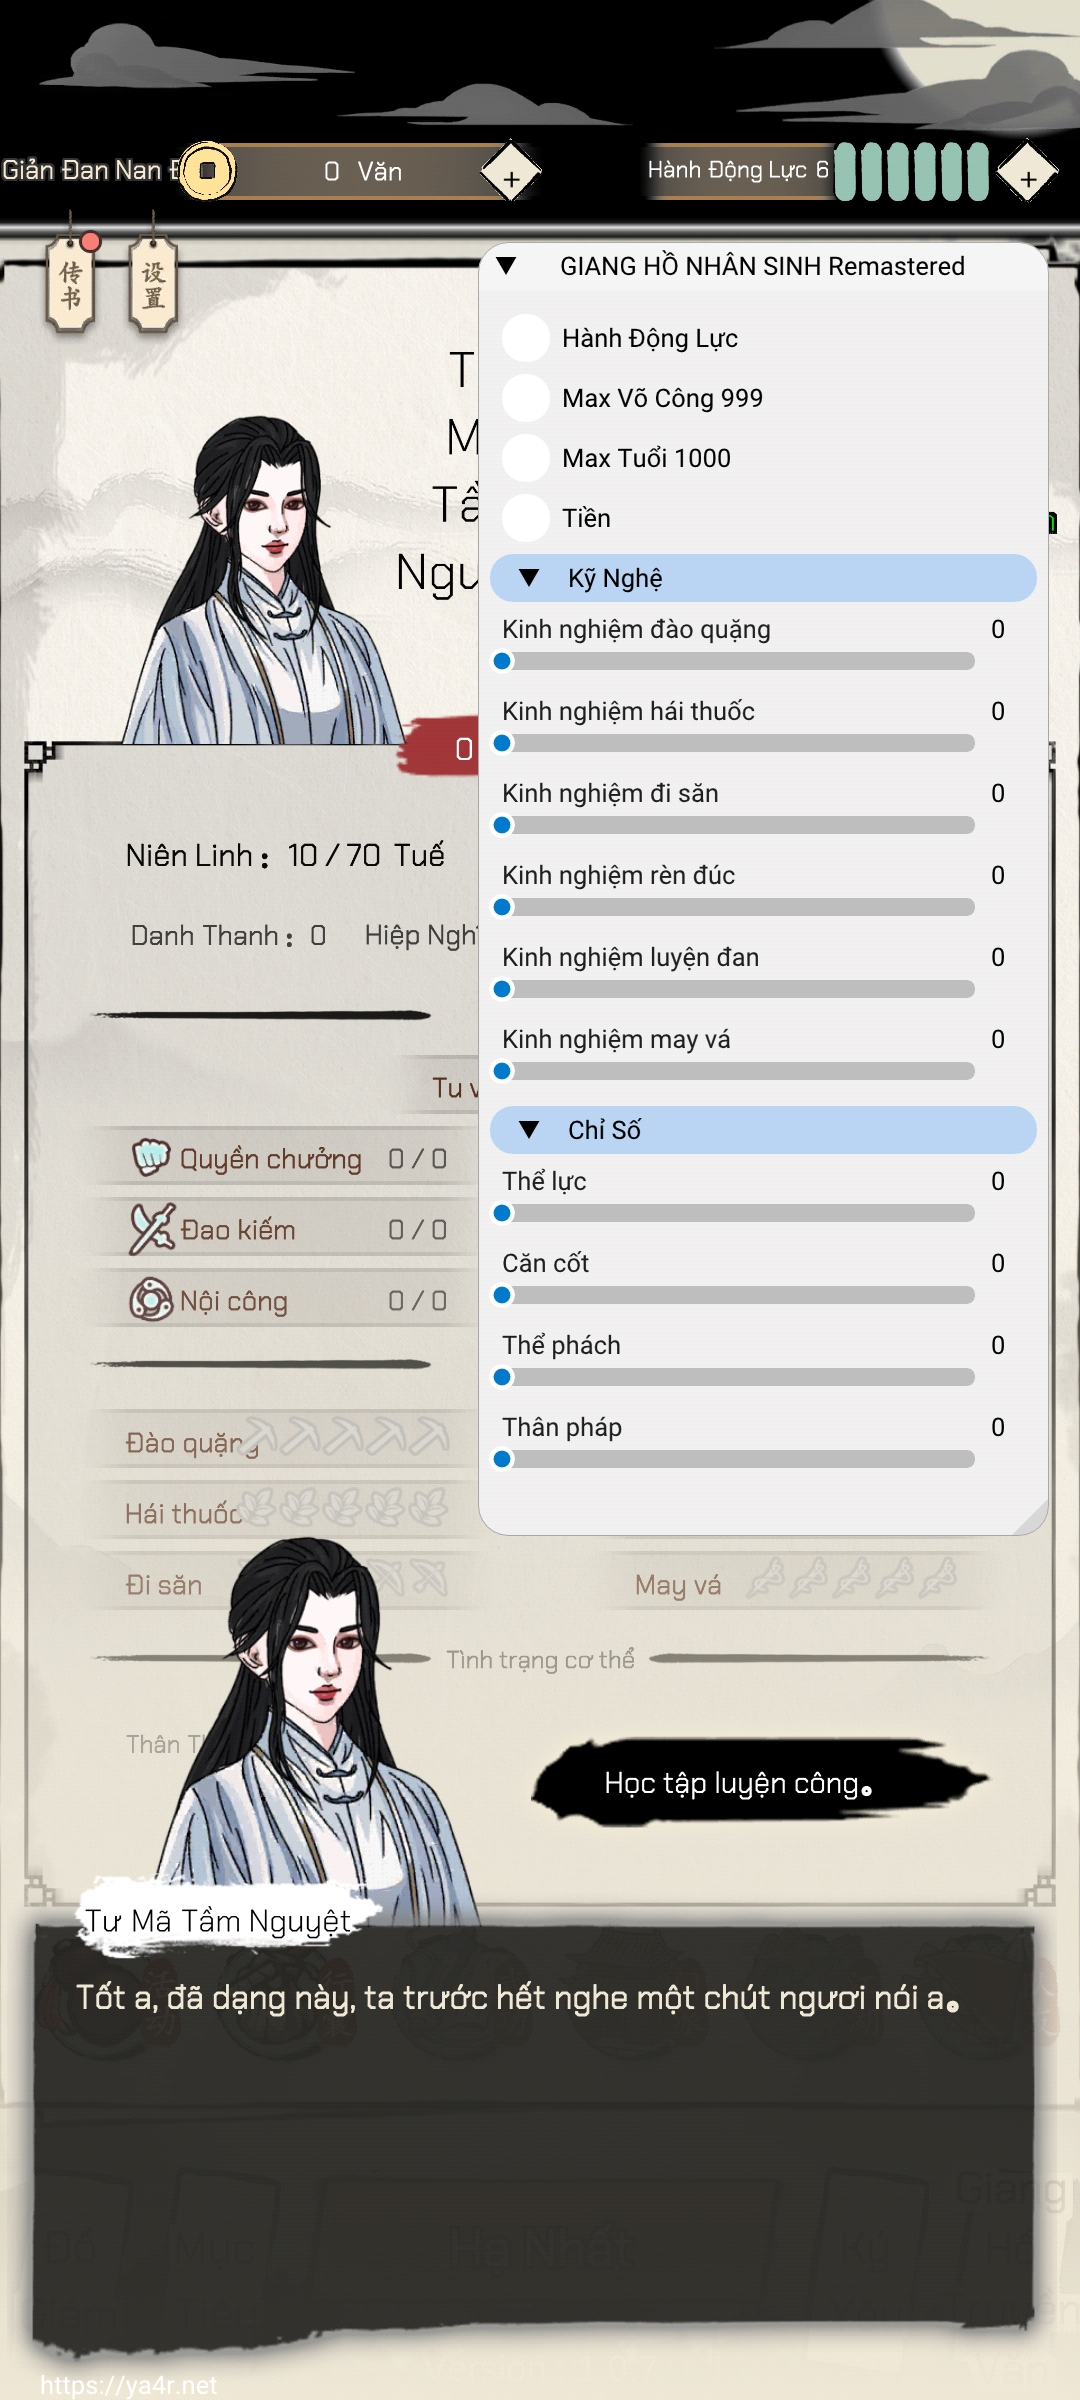1080x2400 pixels.
Task: Click the plus icon beside Văn currency
Action: 511,172
